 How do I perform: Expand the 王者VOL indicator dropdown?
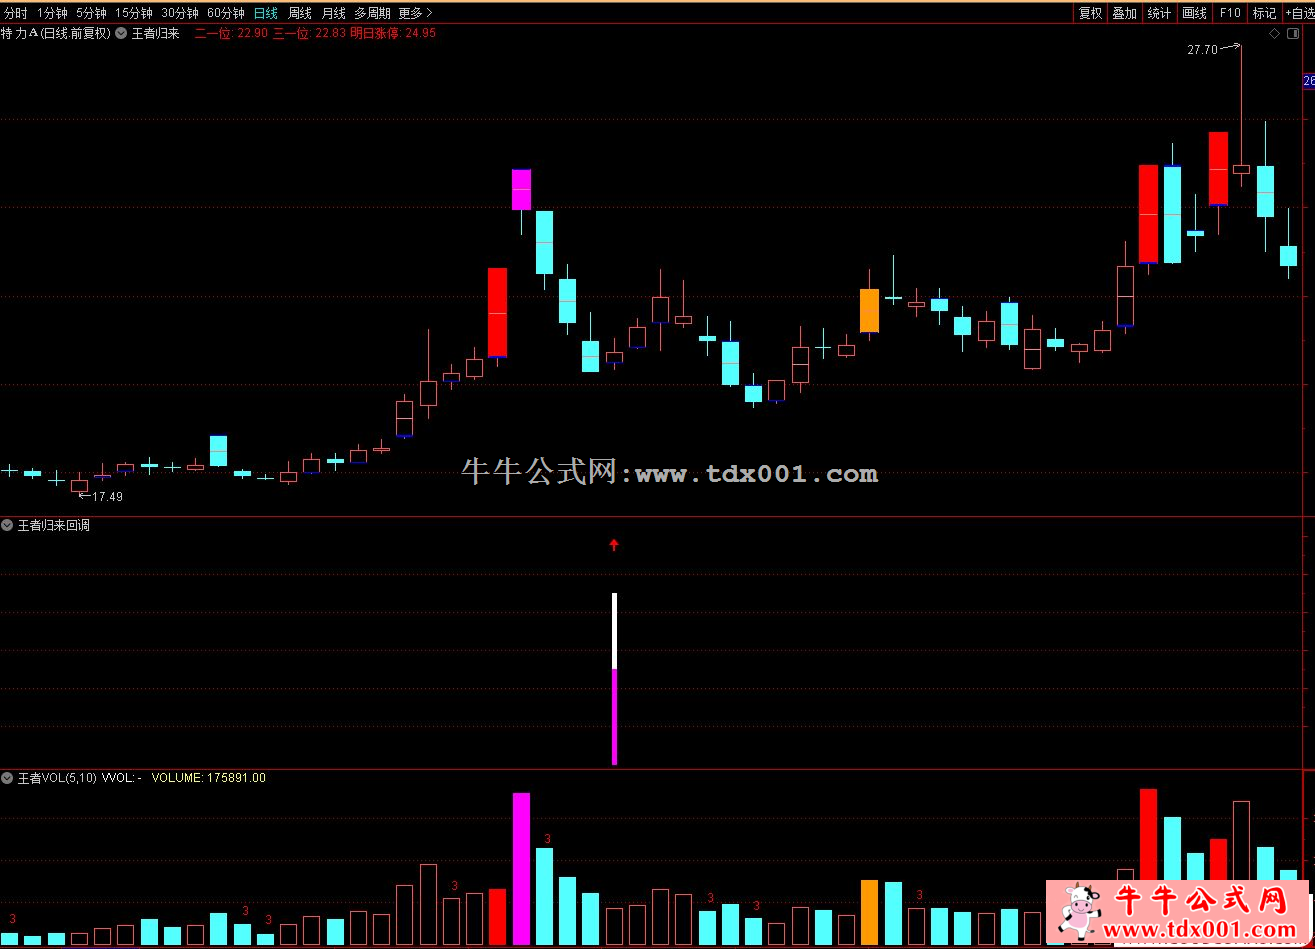(8, 778)
